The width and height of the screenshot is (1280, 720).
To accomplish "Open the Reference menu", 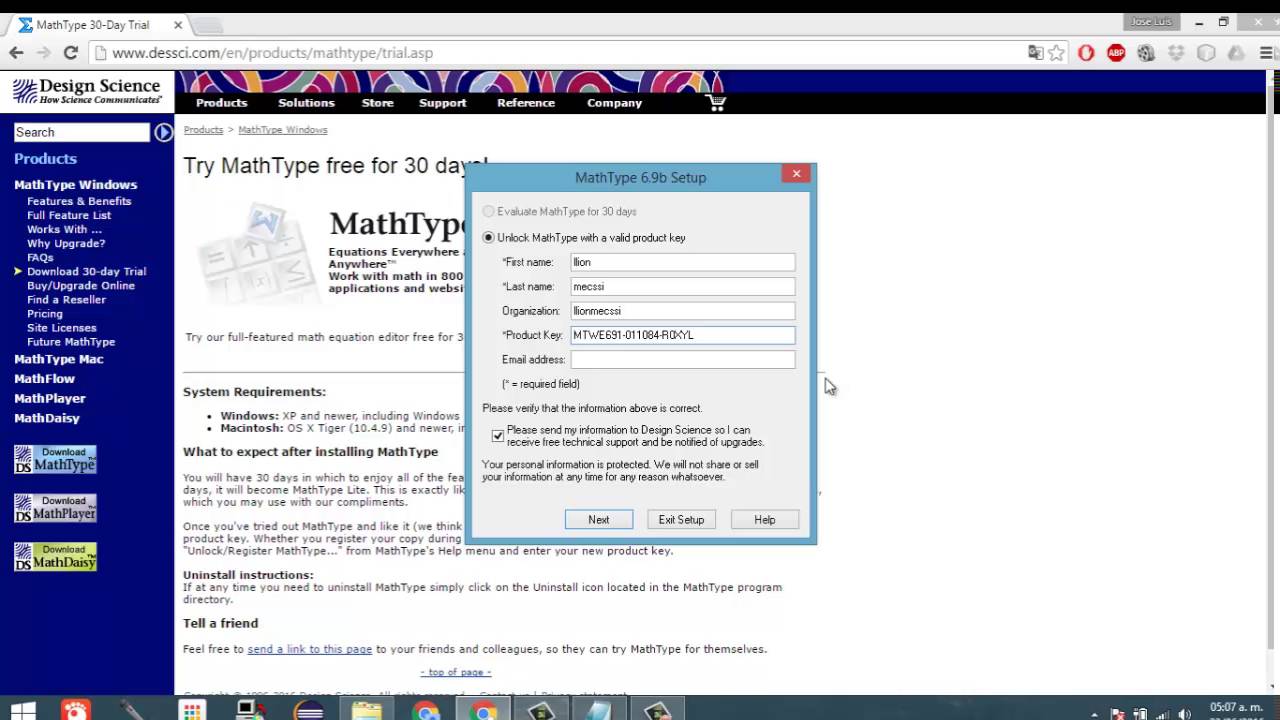I will tap(525, 102).
